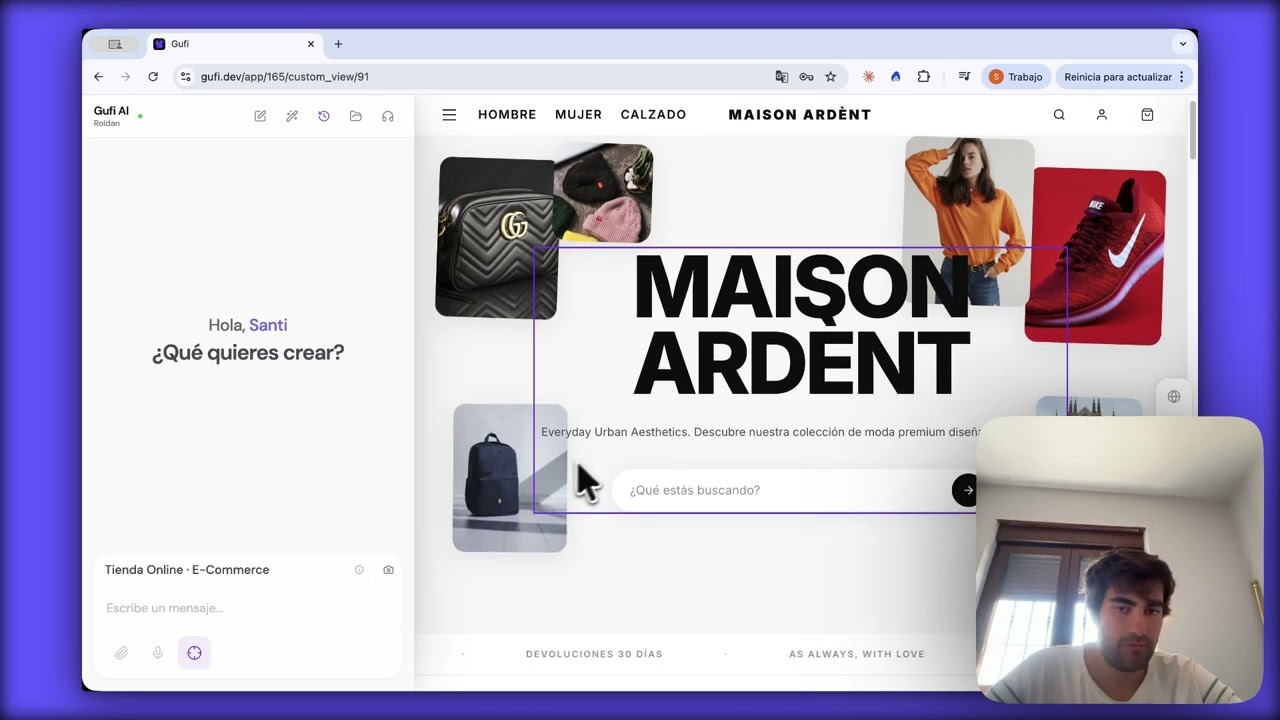
Task: Open the Chrome three-dot menu
Action: 1181,77
